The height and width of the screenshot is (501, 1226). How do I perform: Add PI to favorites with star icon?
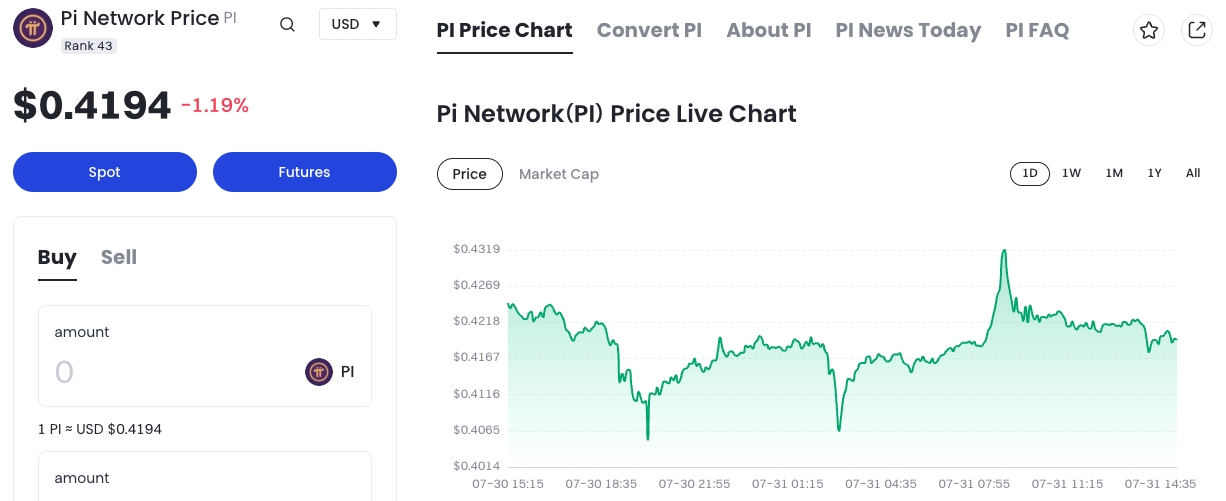pos(1149,30)
